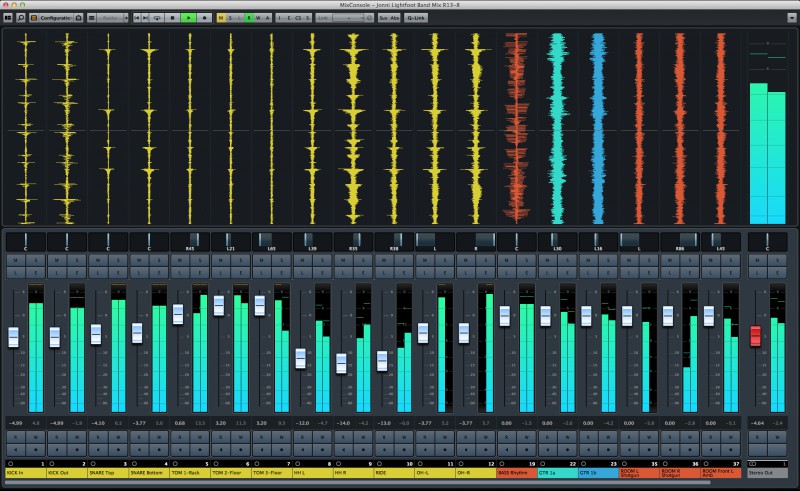Solo the KICK Out channel

[x=77, y=260]
